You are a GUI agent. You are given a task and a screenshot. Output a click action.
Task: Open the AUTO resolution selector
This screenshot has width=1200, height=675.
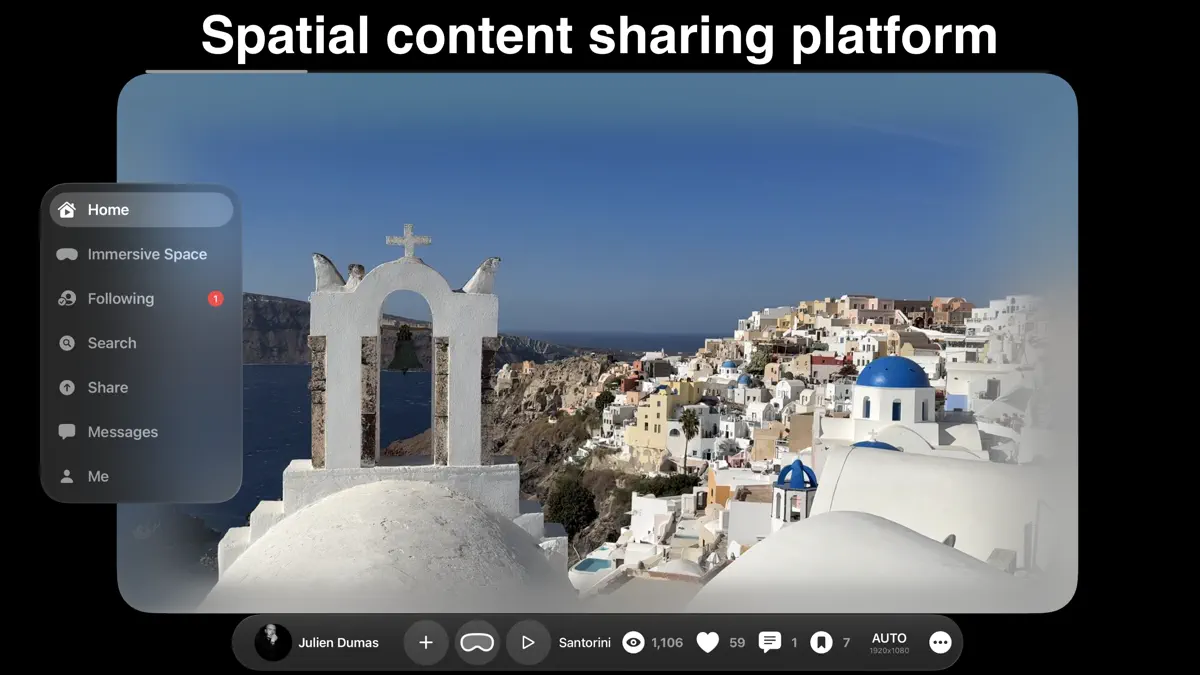pyautogui.click(x=889, y=643)
